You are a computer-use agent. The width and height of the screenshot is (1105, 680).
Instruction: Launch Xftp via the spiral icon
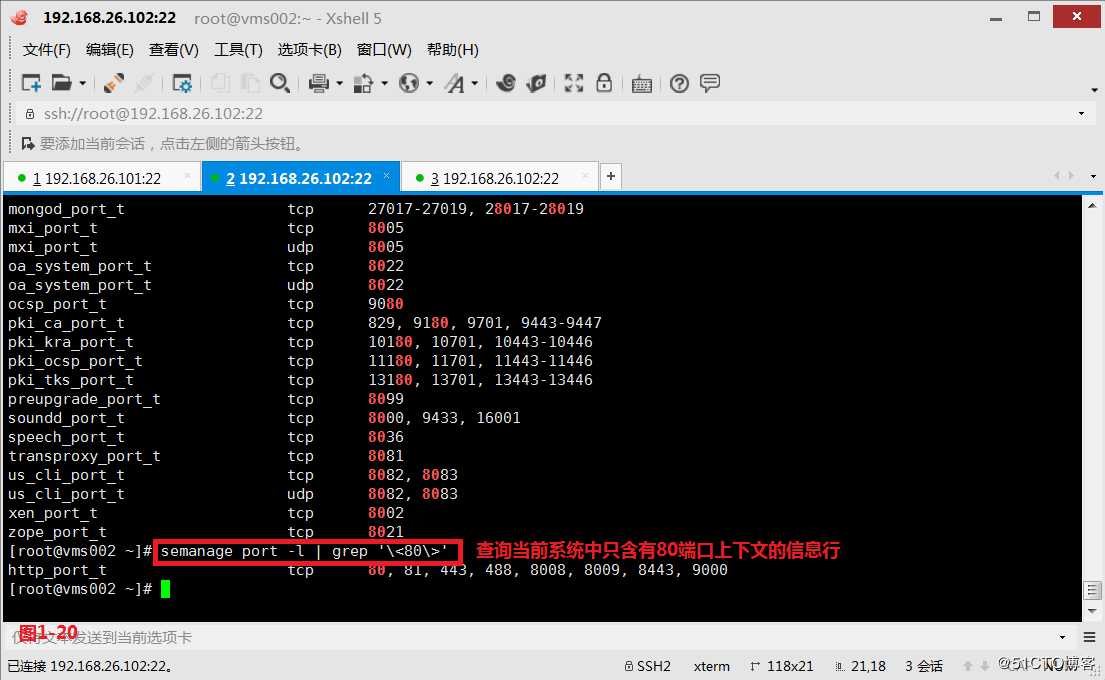point(505,83)
